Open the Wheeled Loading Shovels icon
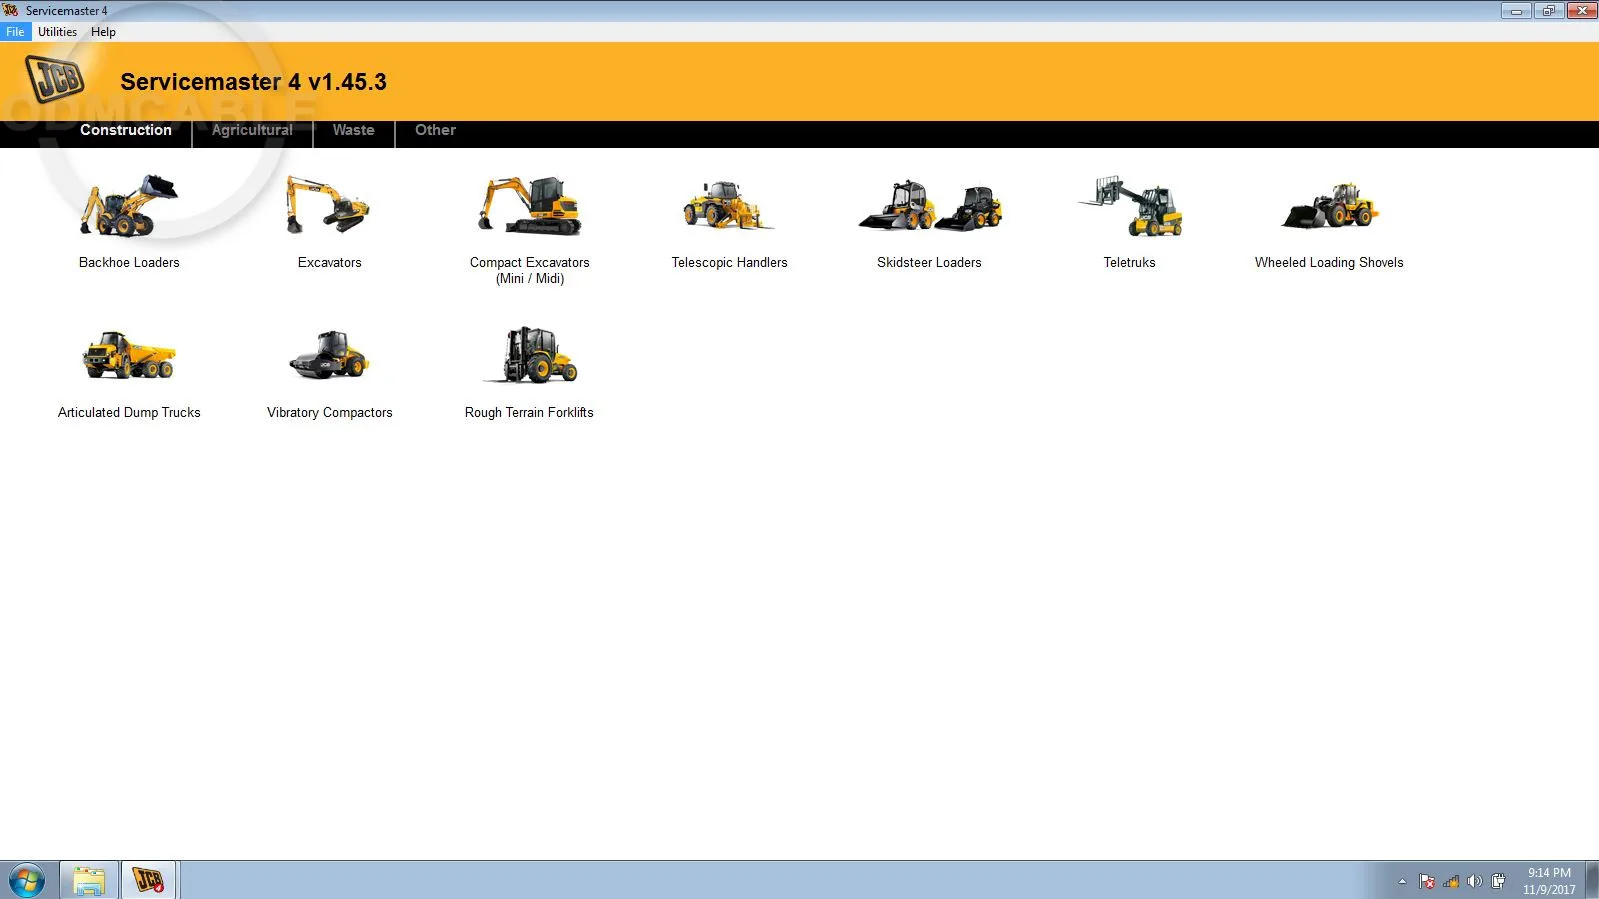 [x=1330, y=206]
